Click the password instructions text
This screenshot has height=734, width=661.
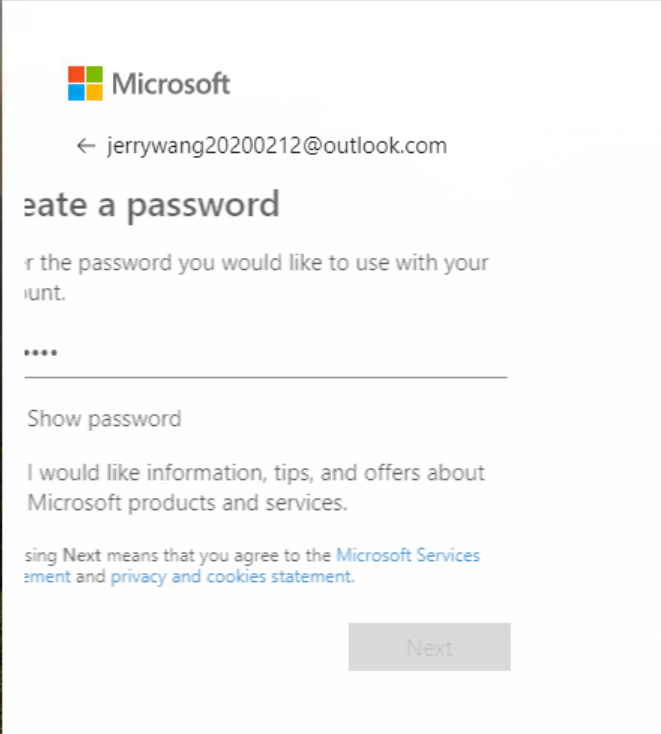[x=255, y=263]
